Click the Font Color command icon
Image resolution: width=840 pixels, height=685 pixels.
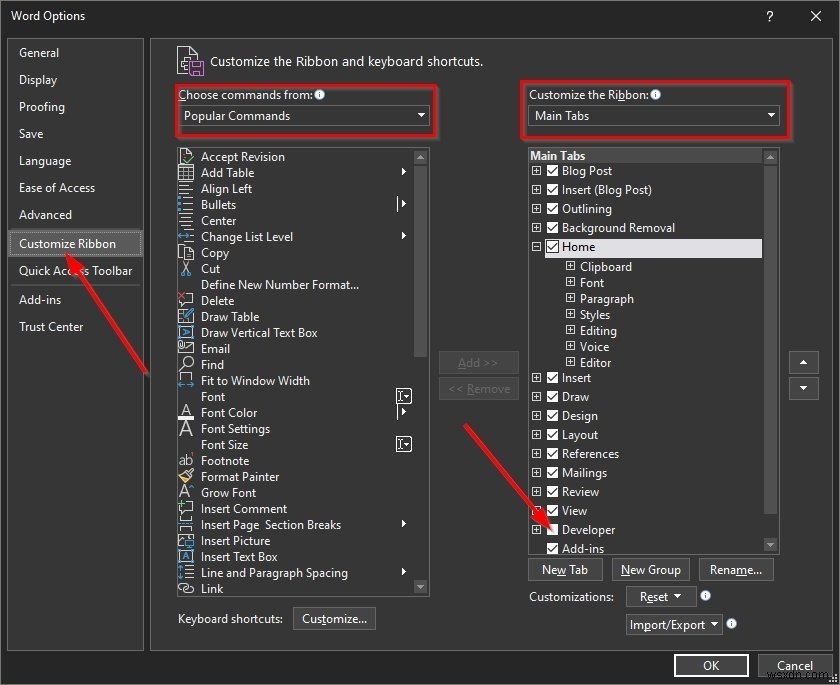click(187, 413)
